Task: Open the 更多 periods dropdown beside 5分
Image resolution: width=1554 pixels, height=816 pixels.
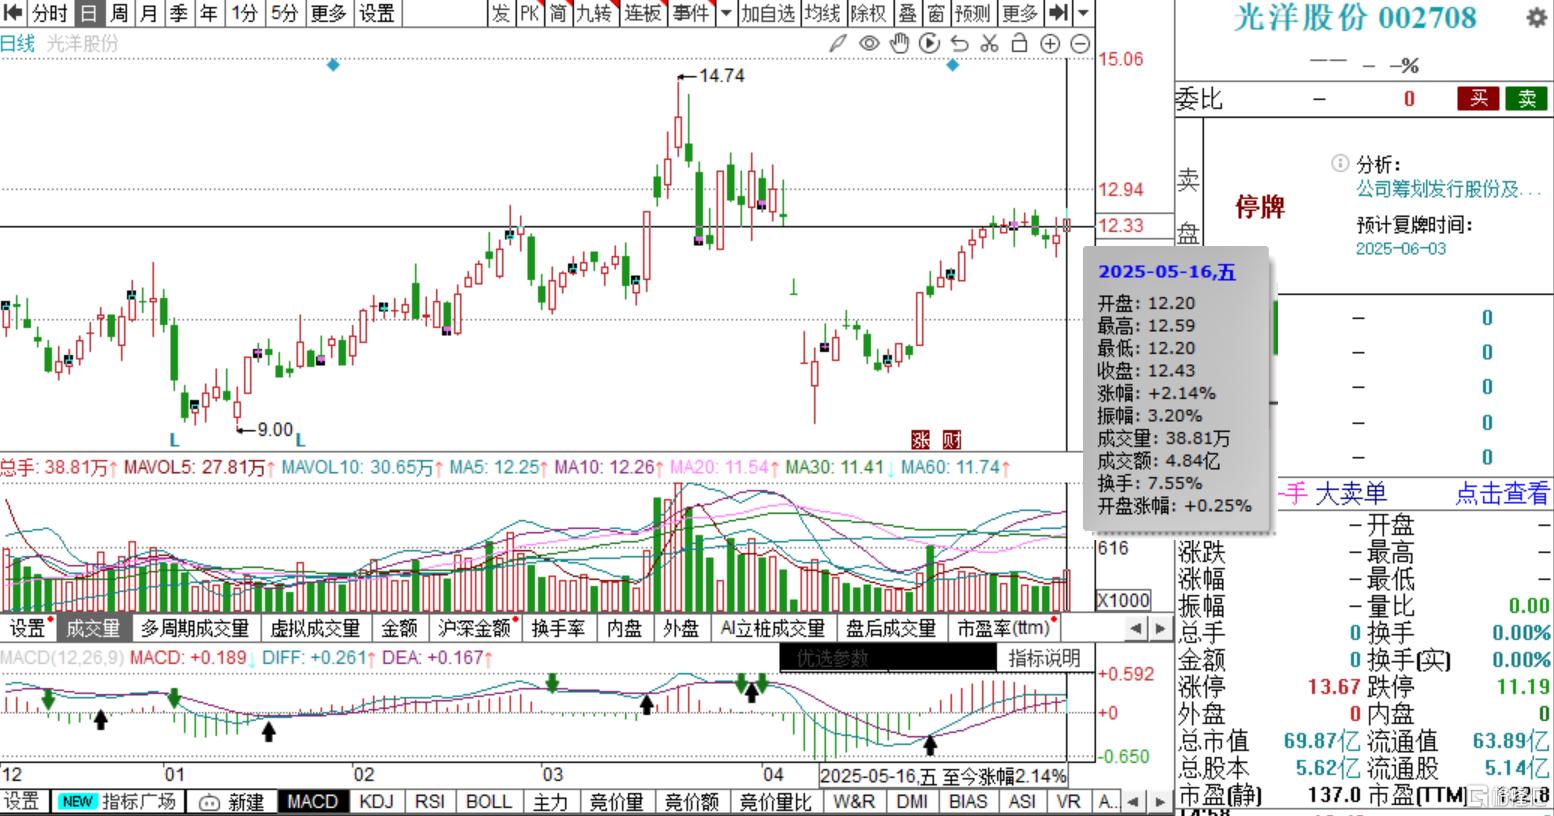Action: (x=328, y=13)
